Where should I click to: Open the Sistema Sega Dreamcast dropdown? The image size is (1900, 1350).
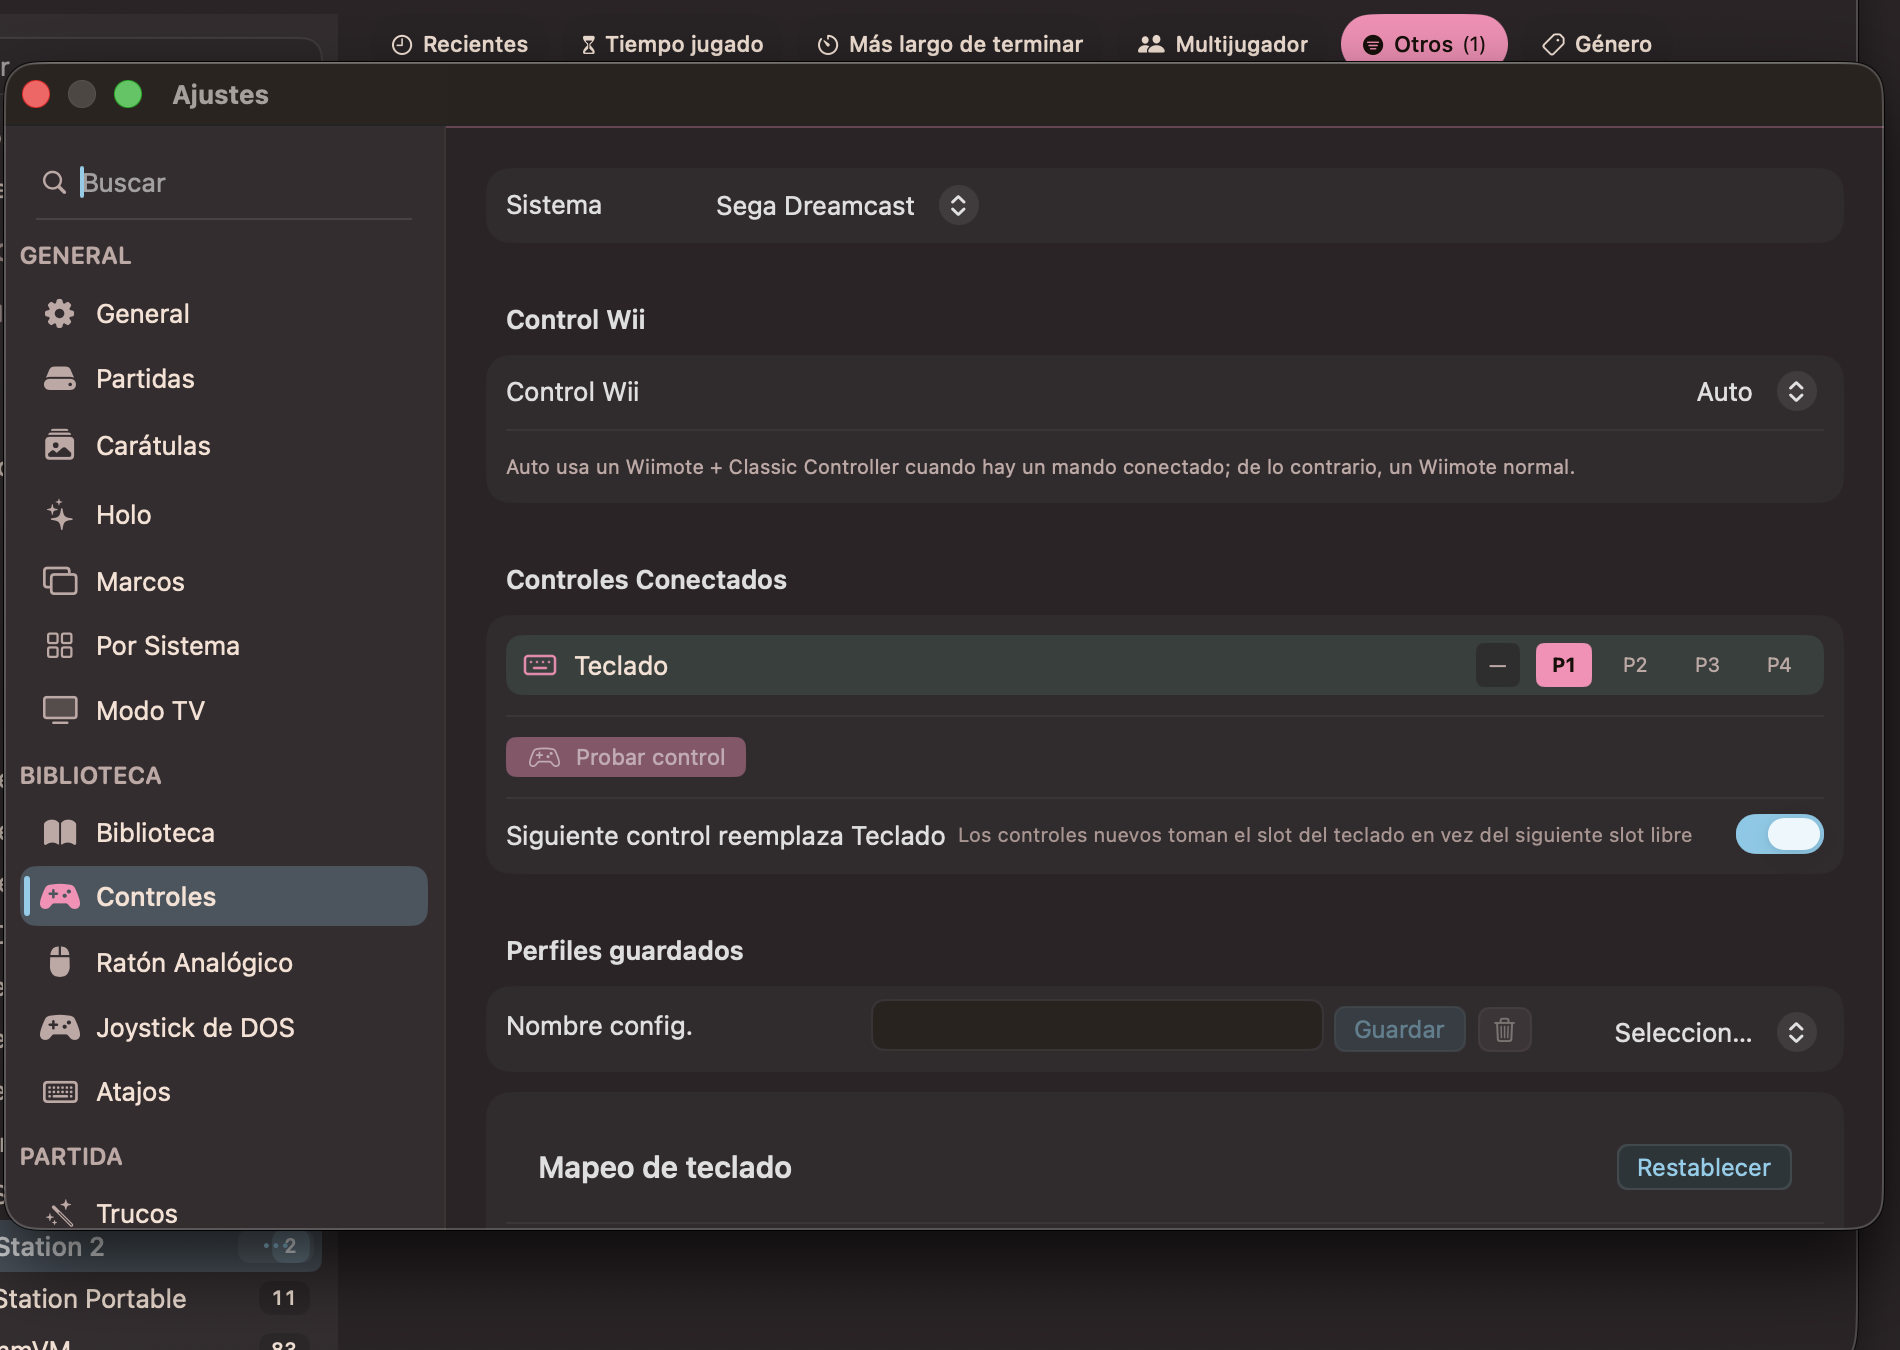(846, 206)
